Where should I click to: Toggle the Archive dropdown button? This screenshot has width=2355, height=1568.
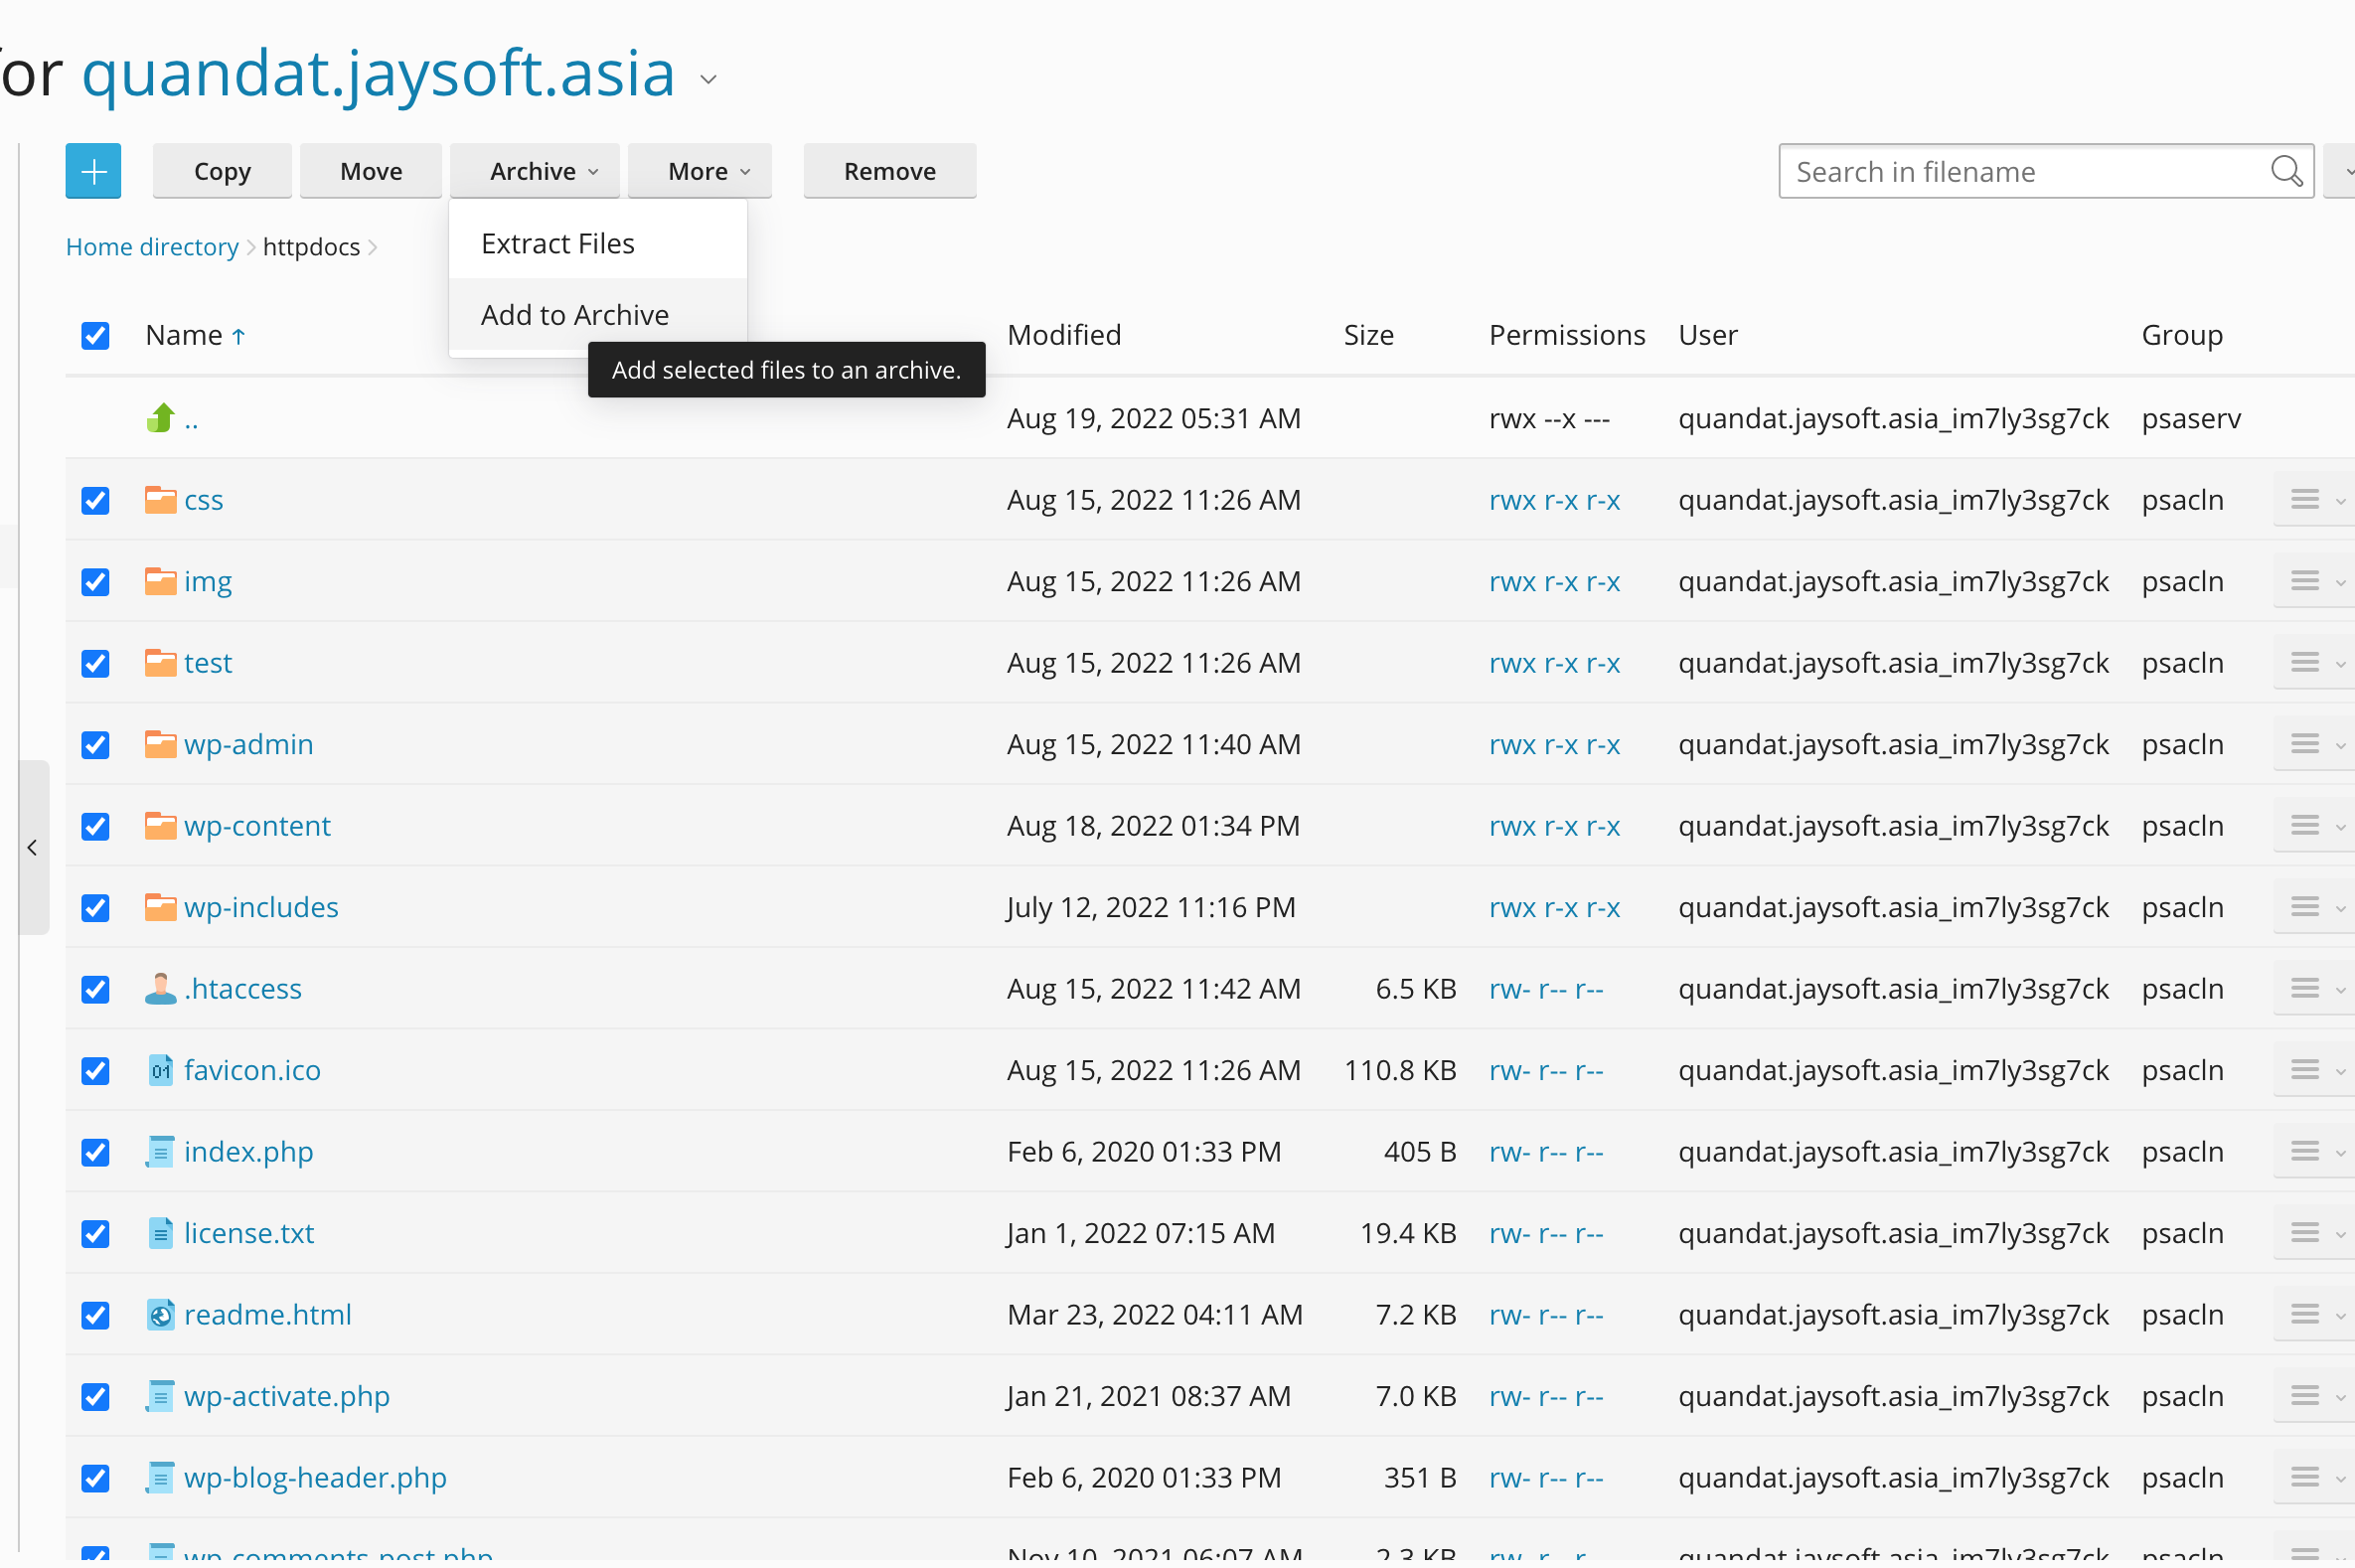(534, 171)
